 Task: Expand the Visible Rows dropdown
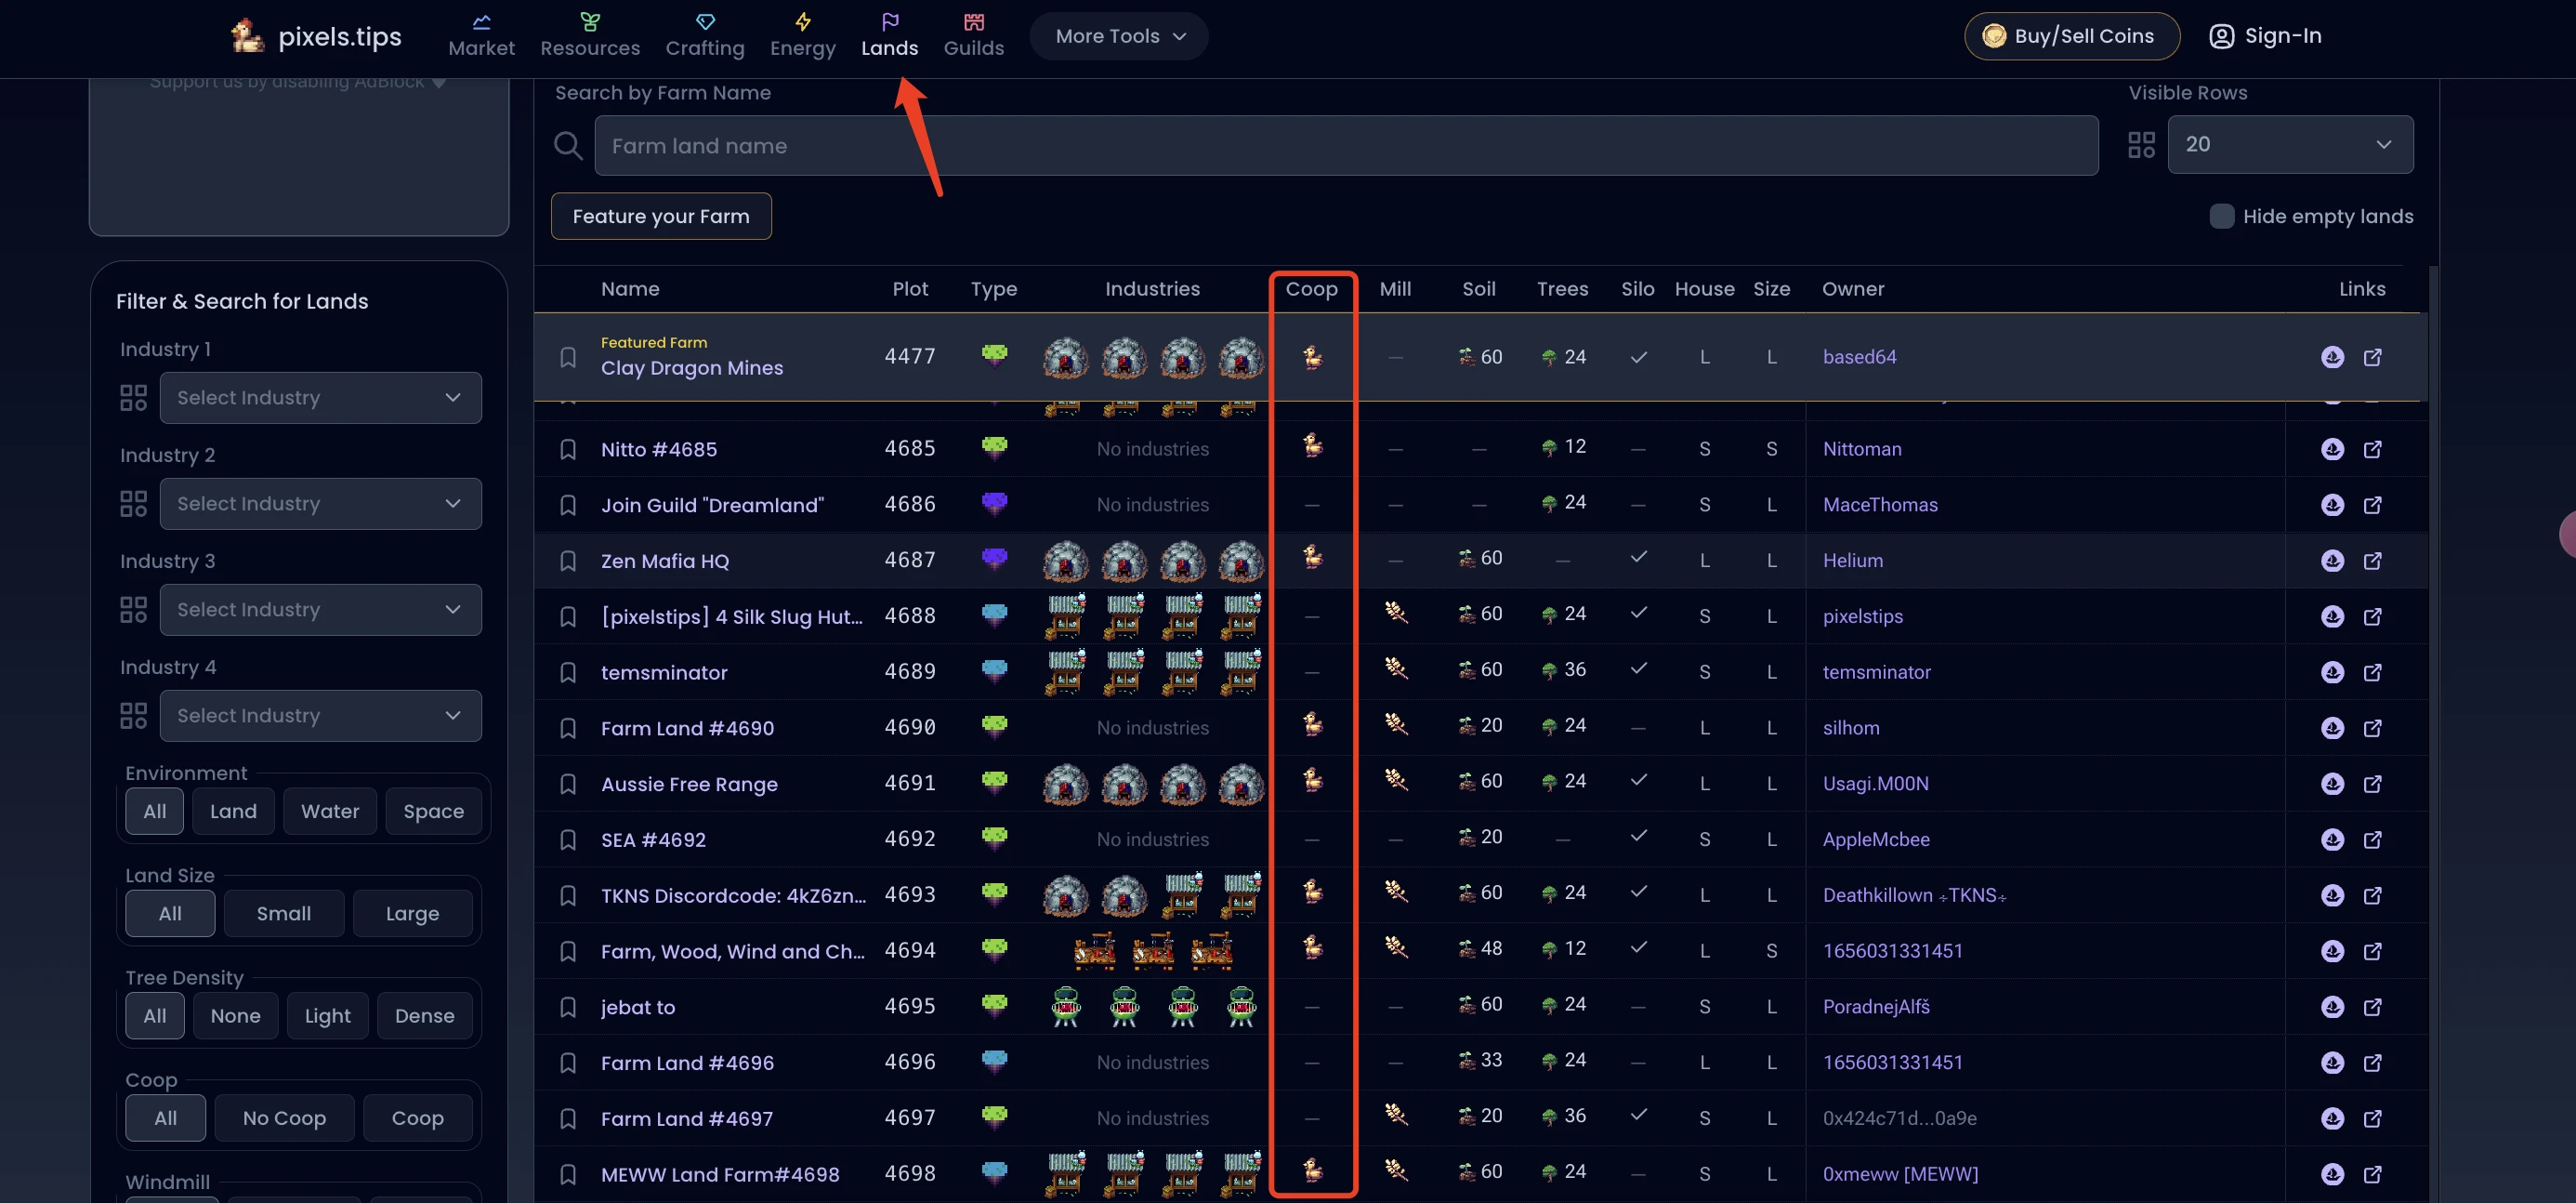[x=2289, y=145]
